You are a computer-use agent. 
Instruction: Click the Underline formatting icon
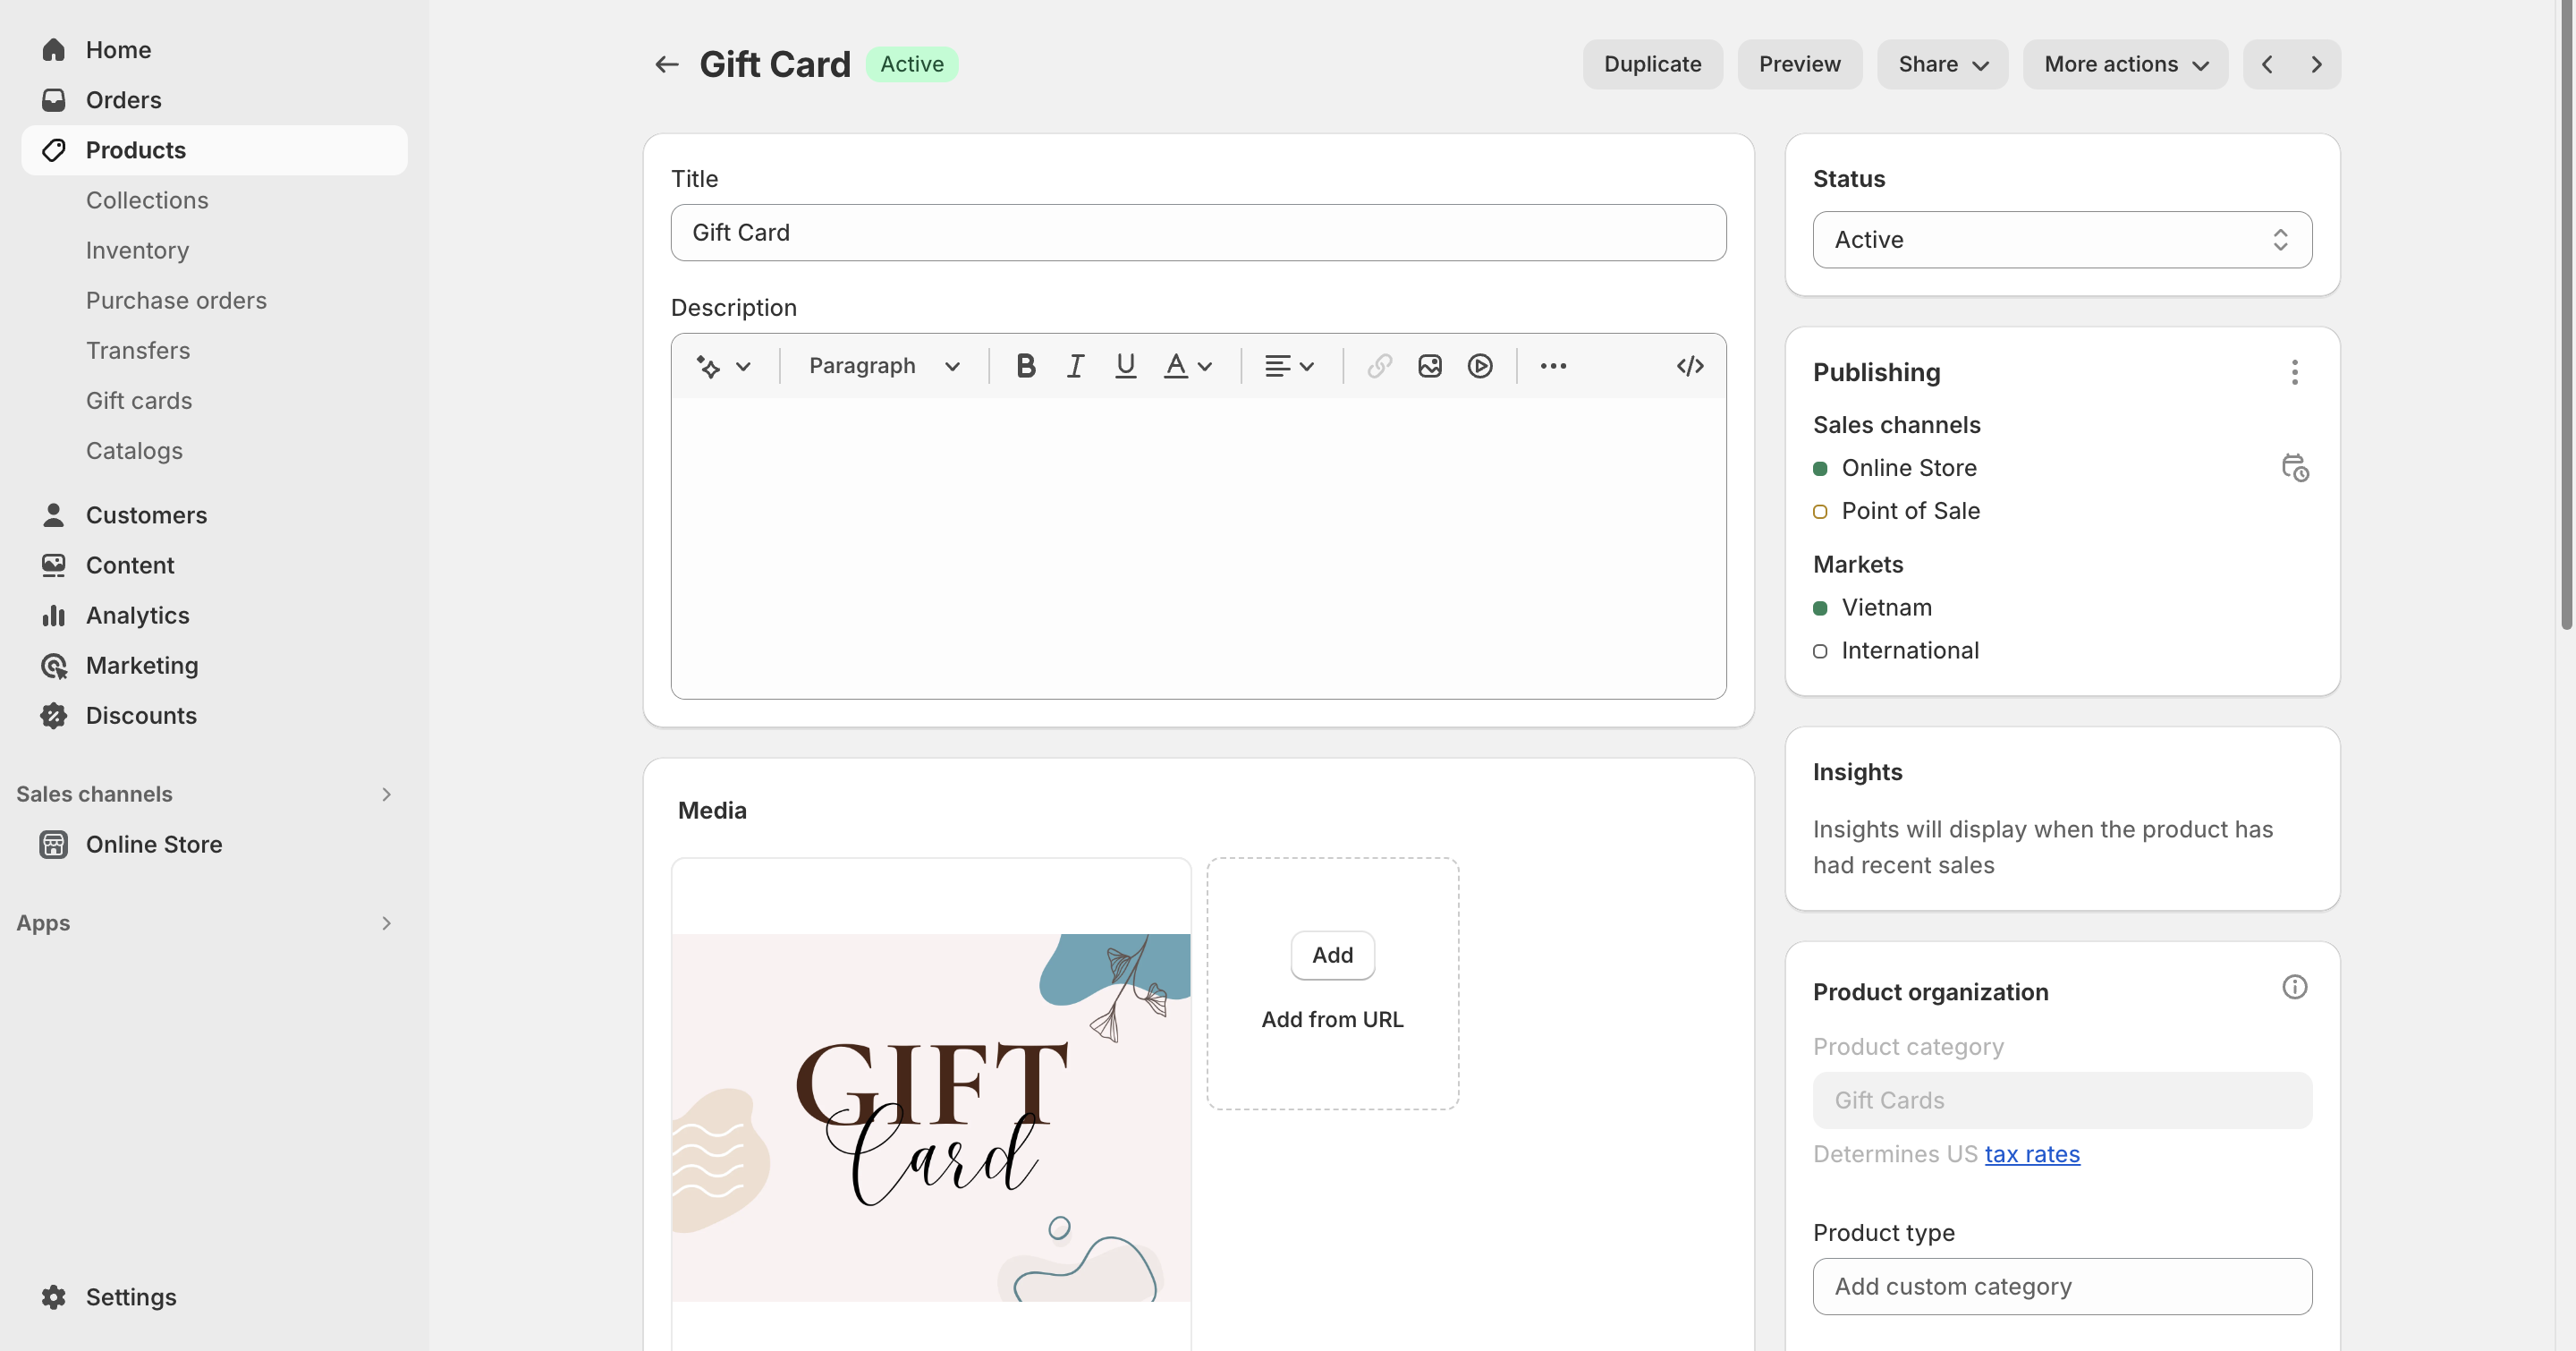pos(1125,366)
